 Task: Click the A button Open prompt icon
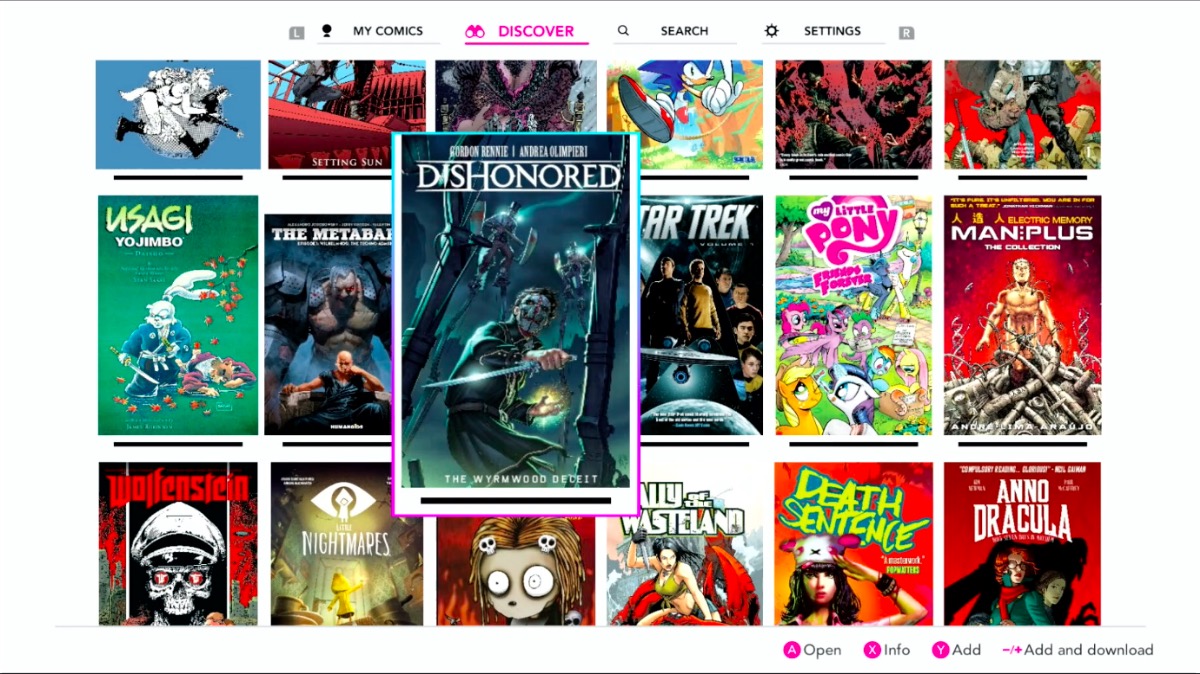[792, 650]
